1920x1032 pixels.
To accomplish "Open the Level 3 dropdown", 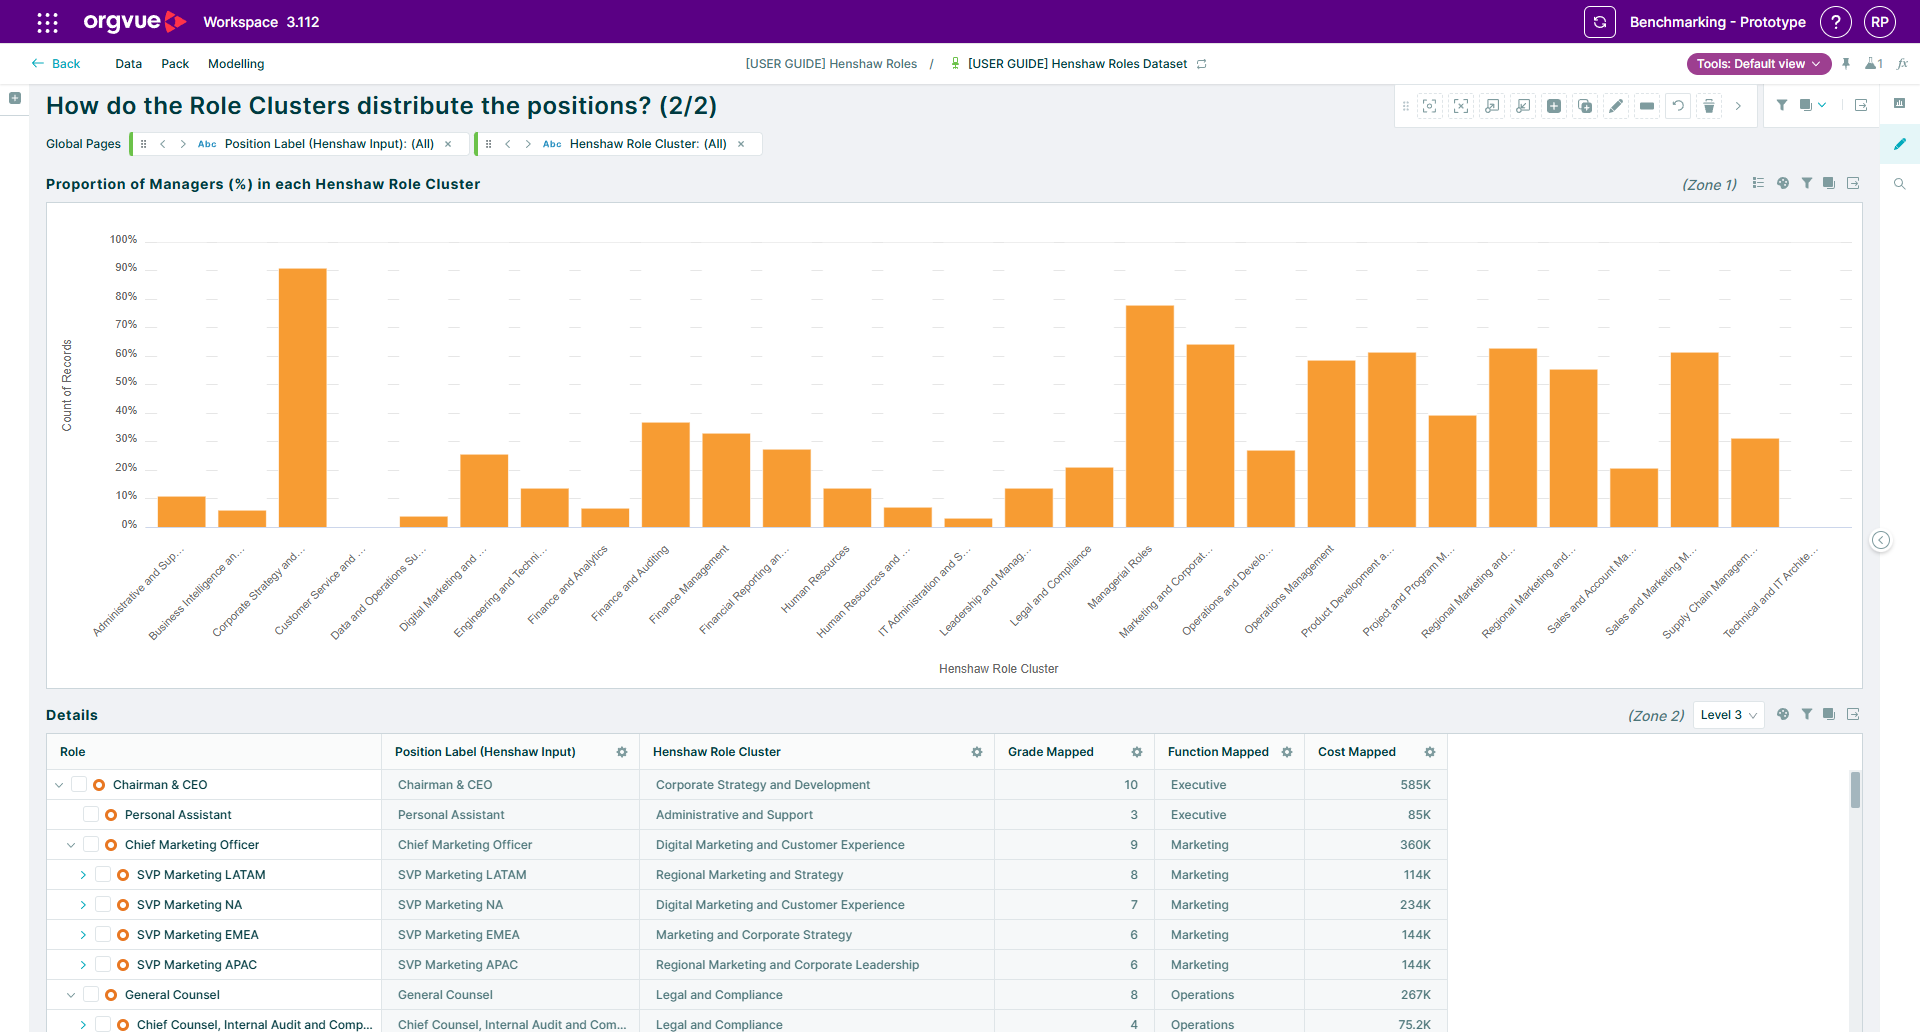I will coord(1728,715).
